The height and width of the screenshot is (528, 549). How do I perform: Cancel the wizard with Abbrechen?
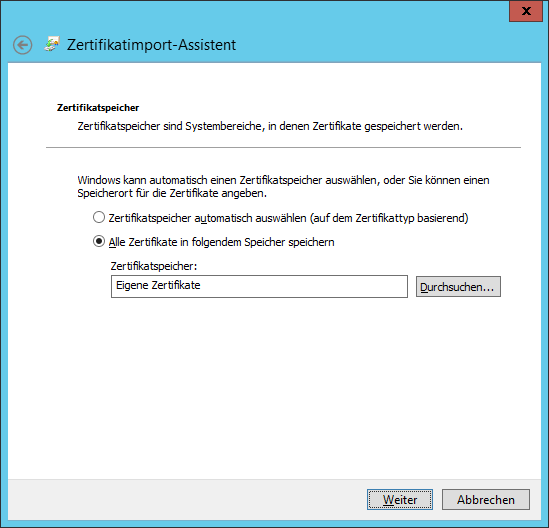click(486, 499)
